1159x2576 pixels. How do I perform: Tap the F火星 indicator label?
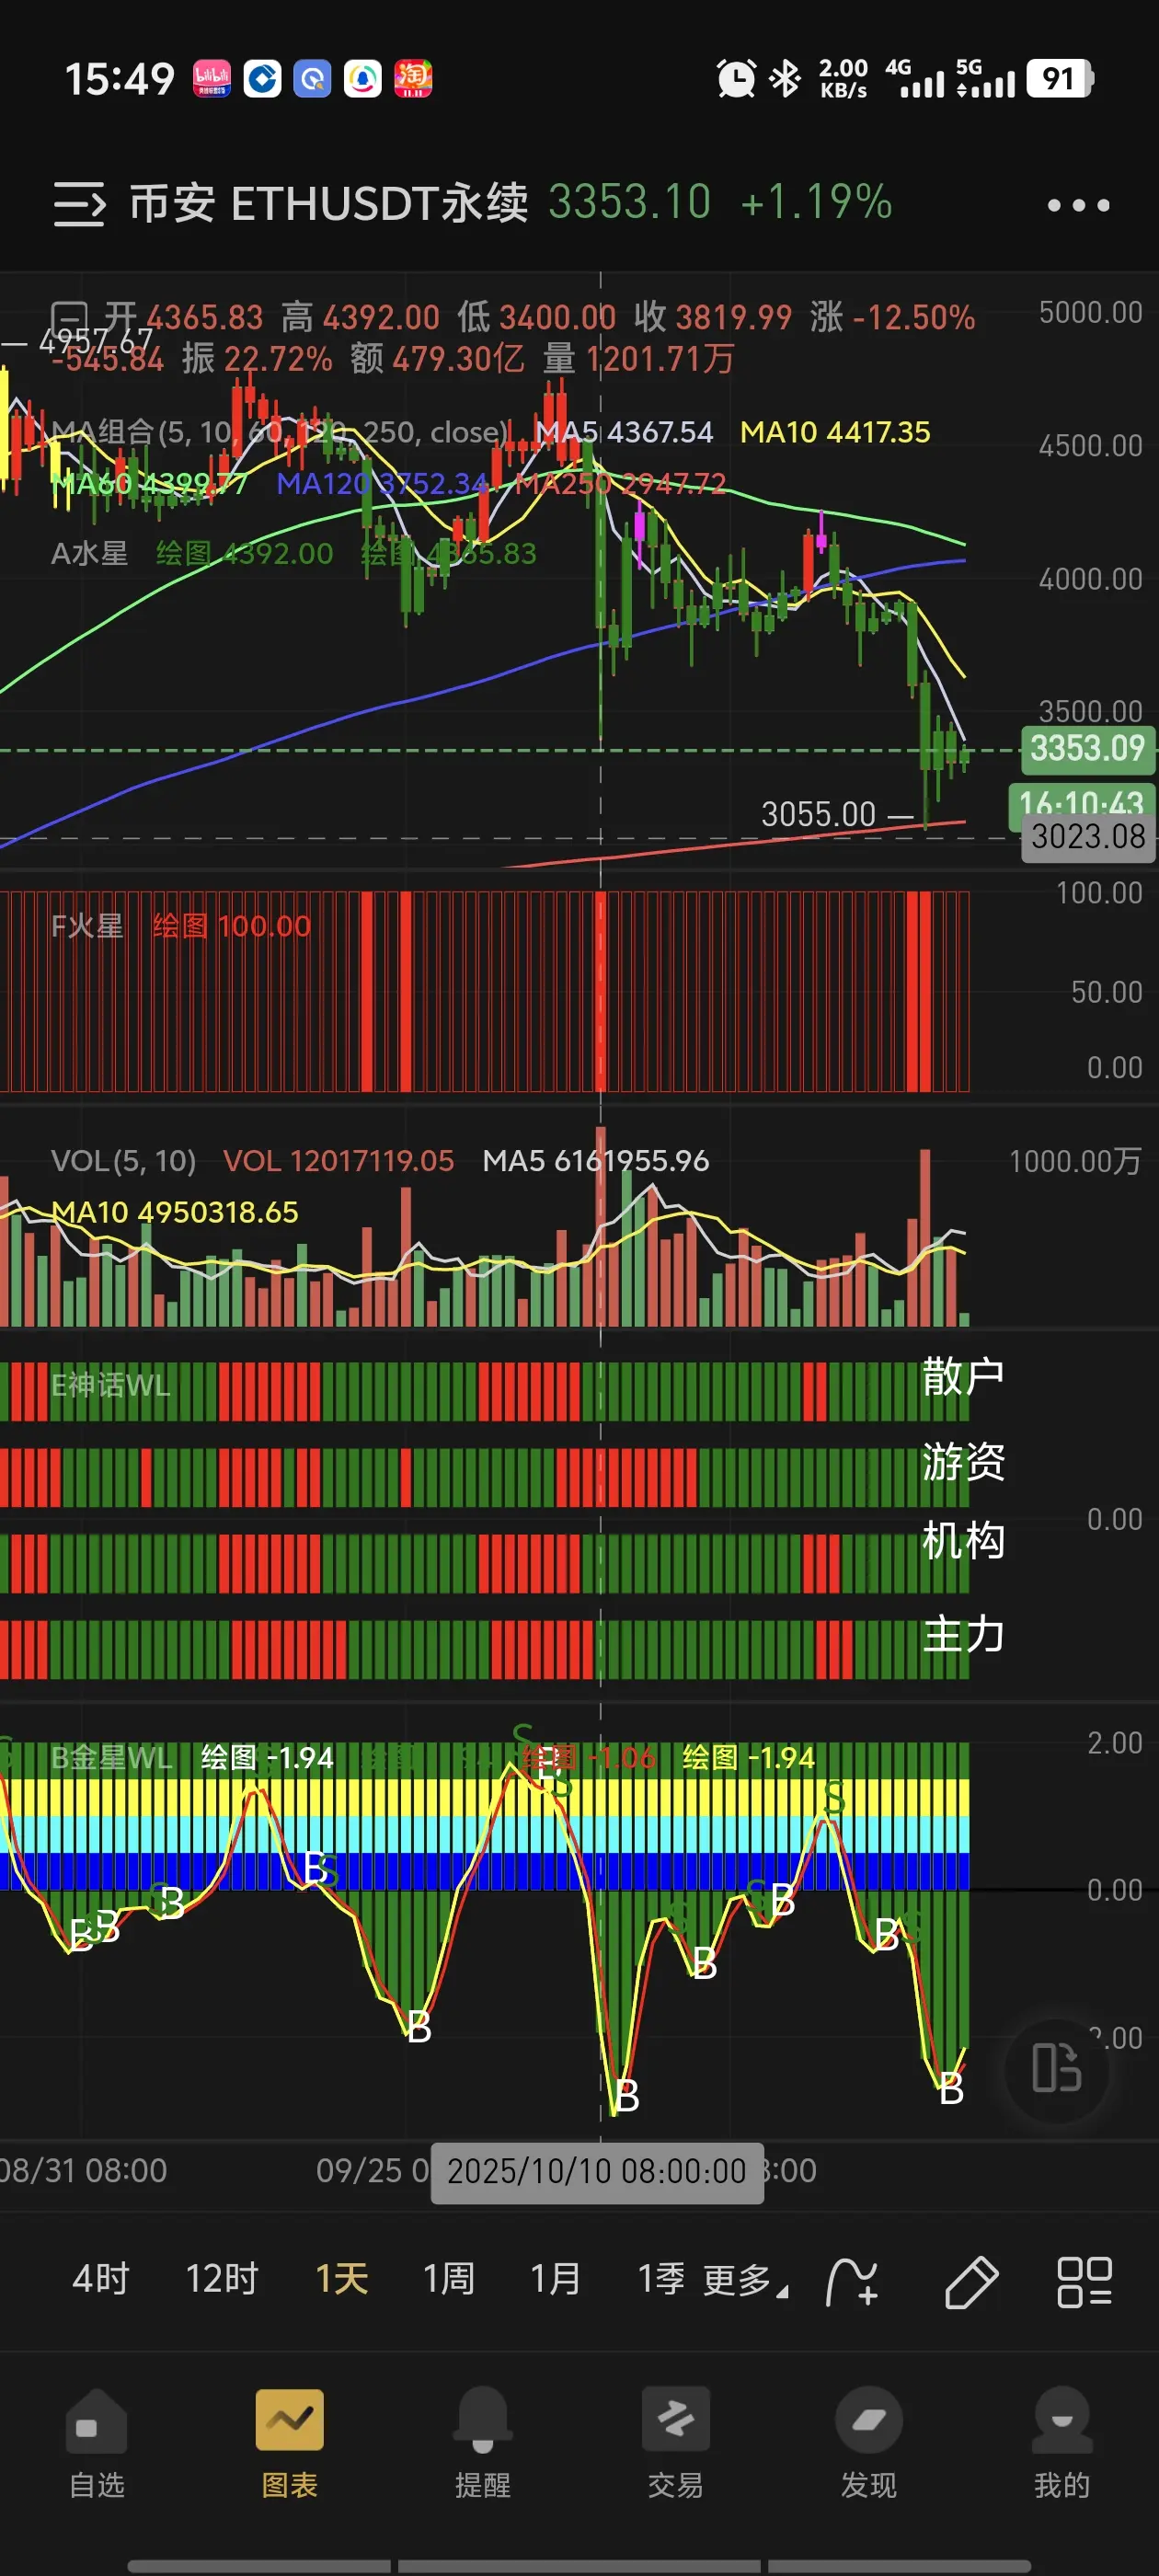click(87, 926)
